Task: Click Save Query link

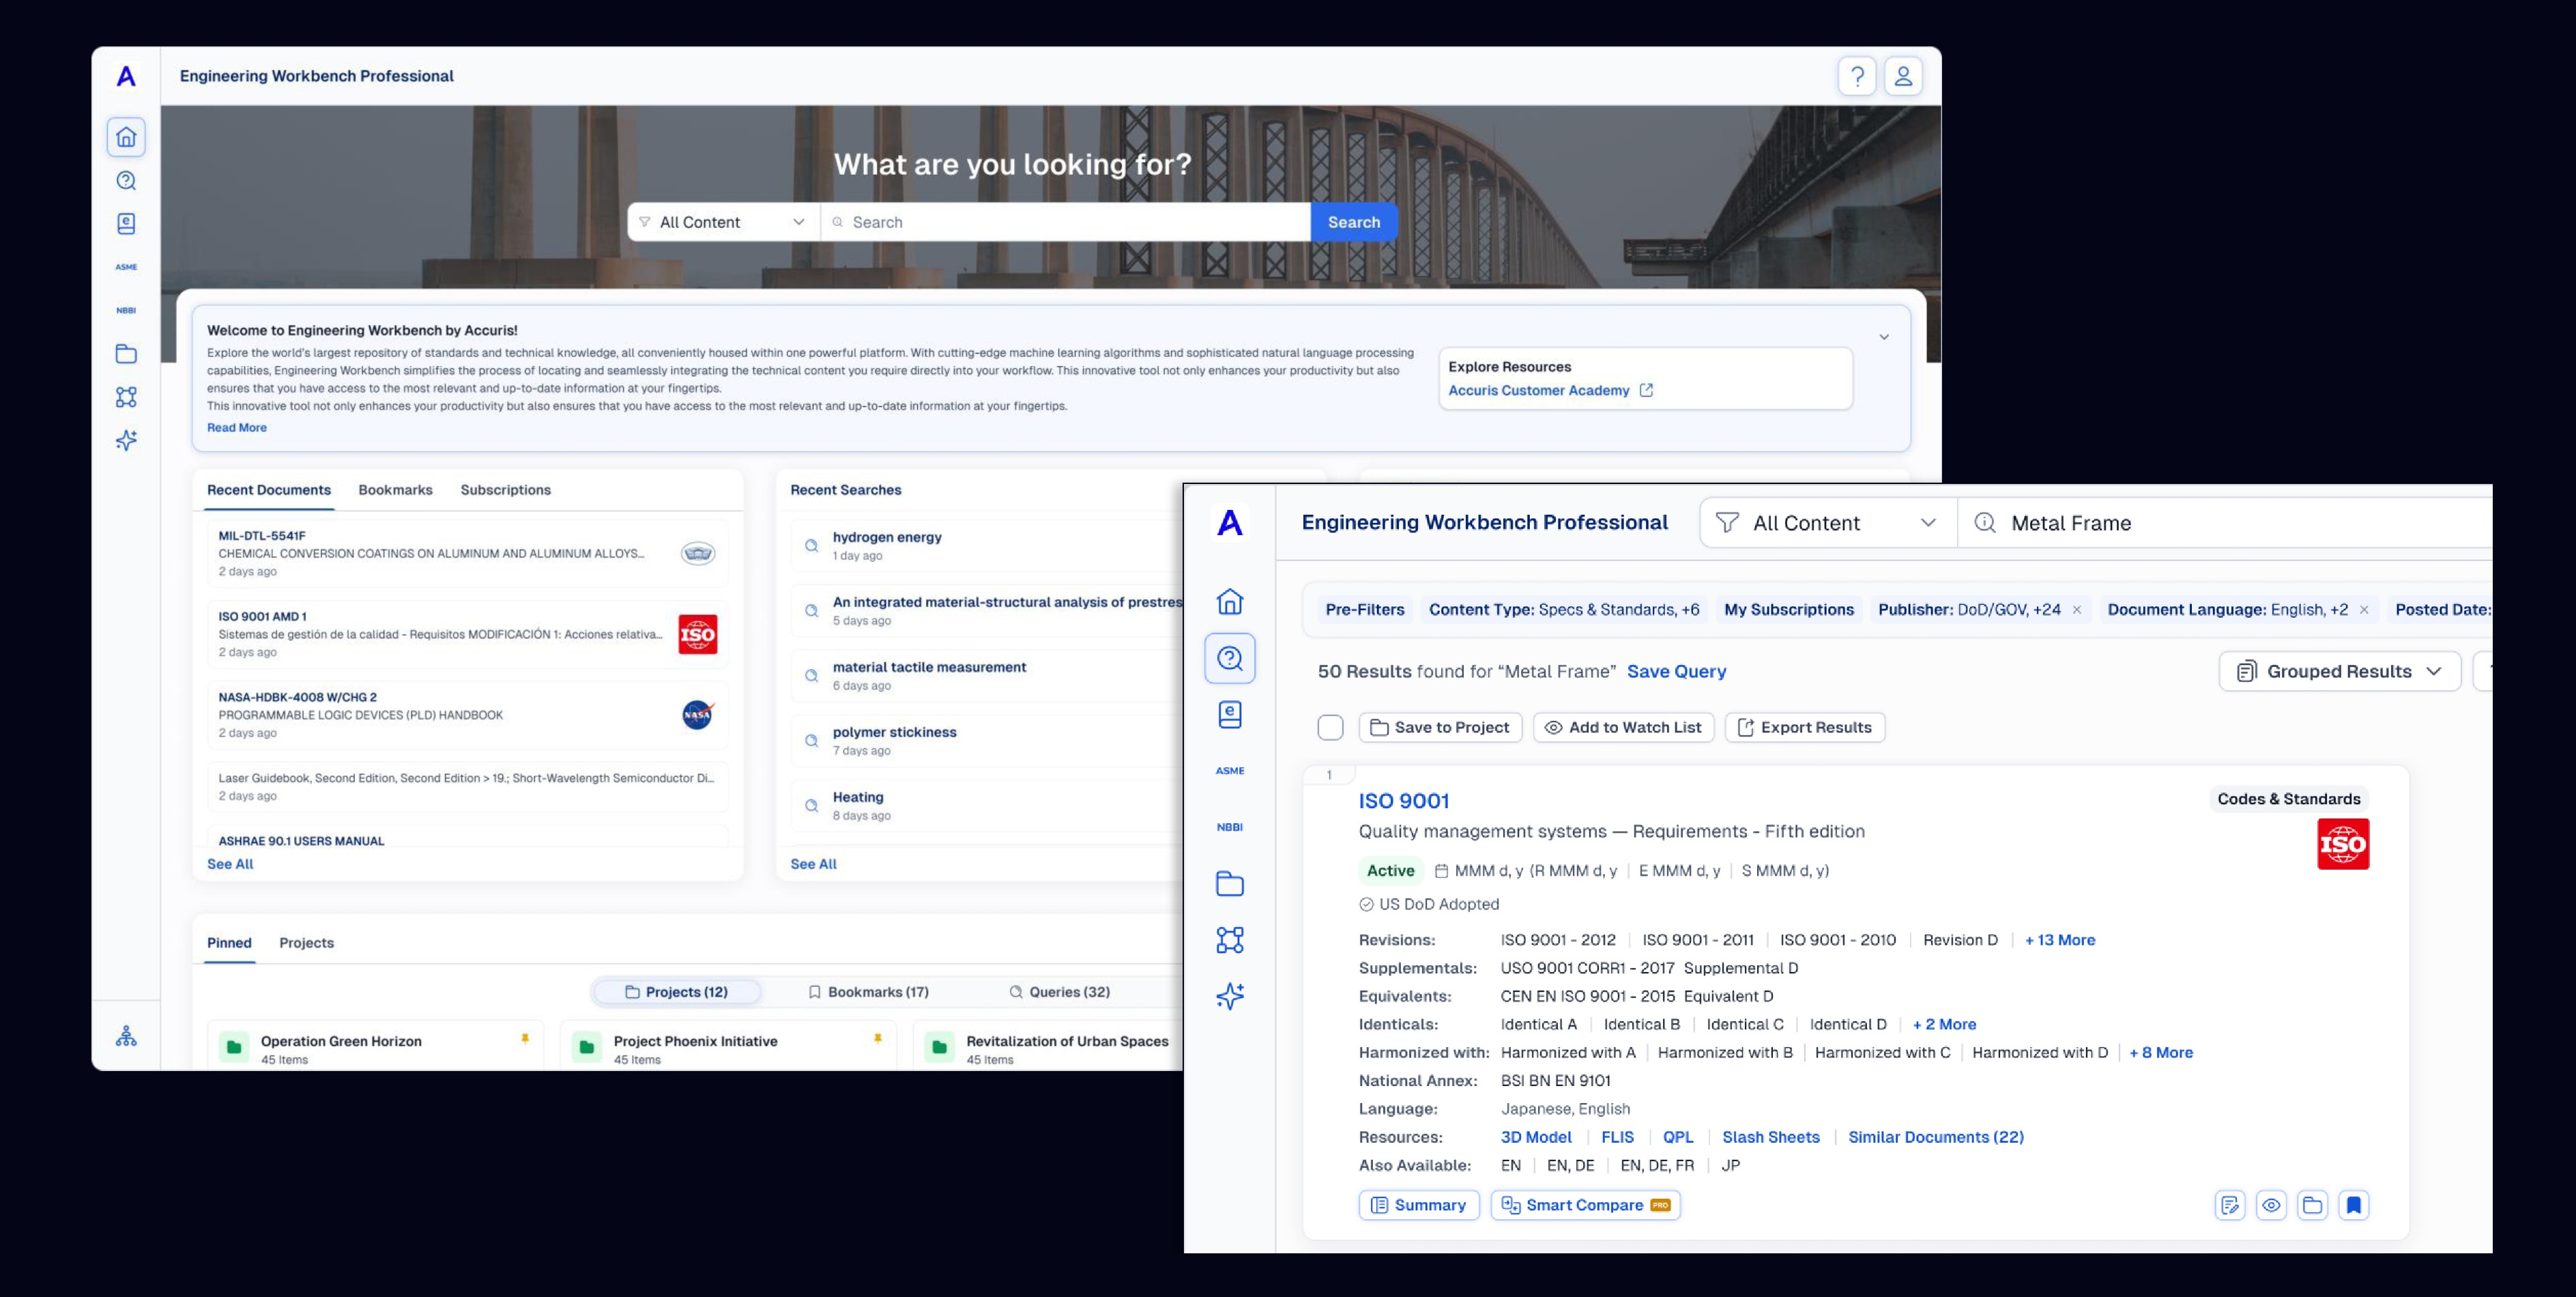Action: tap(1676, 672)
